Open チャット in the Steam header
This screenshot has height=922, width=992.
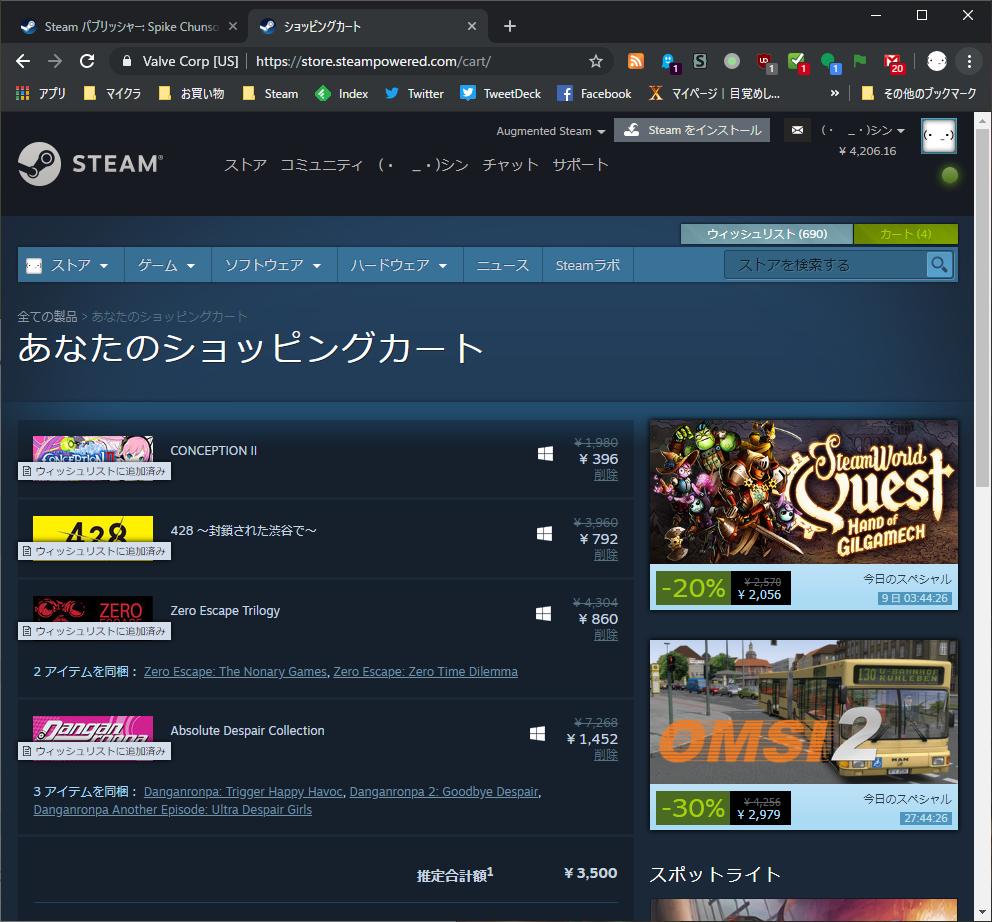point(510,165)
